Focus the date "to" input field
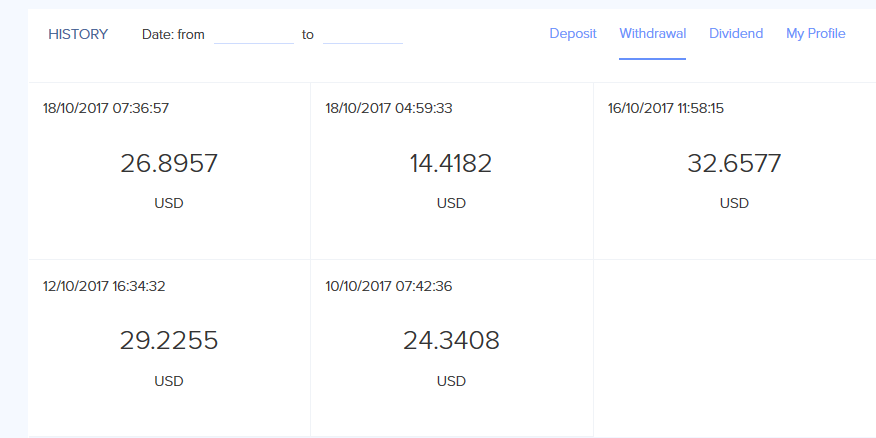Image resolution: width=876 pixels, height=438 pixels. click(362, 34)
